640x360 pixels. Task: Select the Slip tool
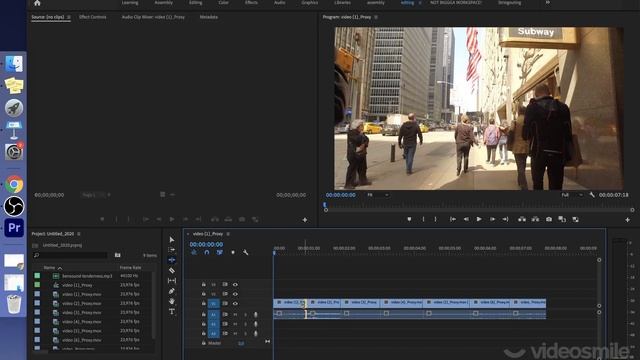coord(172,281)
